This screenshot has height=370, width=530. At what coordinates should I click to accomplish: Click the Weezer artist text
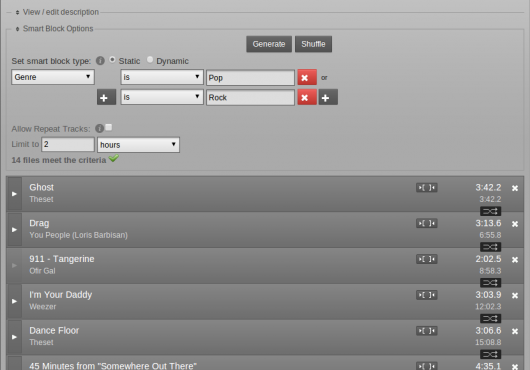[x=43, y=307]
